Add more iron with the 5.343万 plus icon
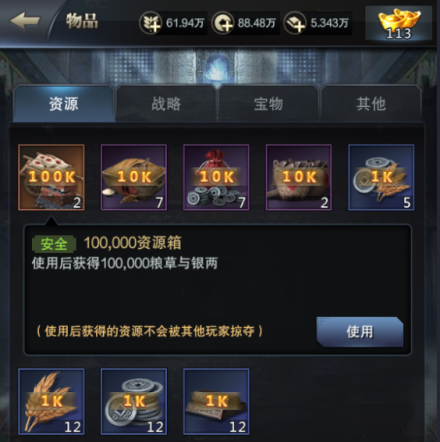This screenshot has width=440, height=442. pyautogui.click(x=295, y=23)
